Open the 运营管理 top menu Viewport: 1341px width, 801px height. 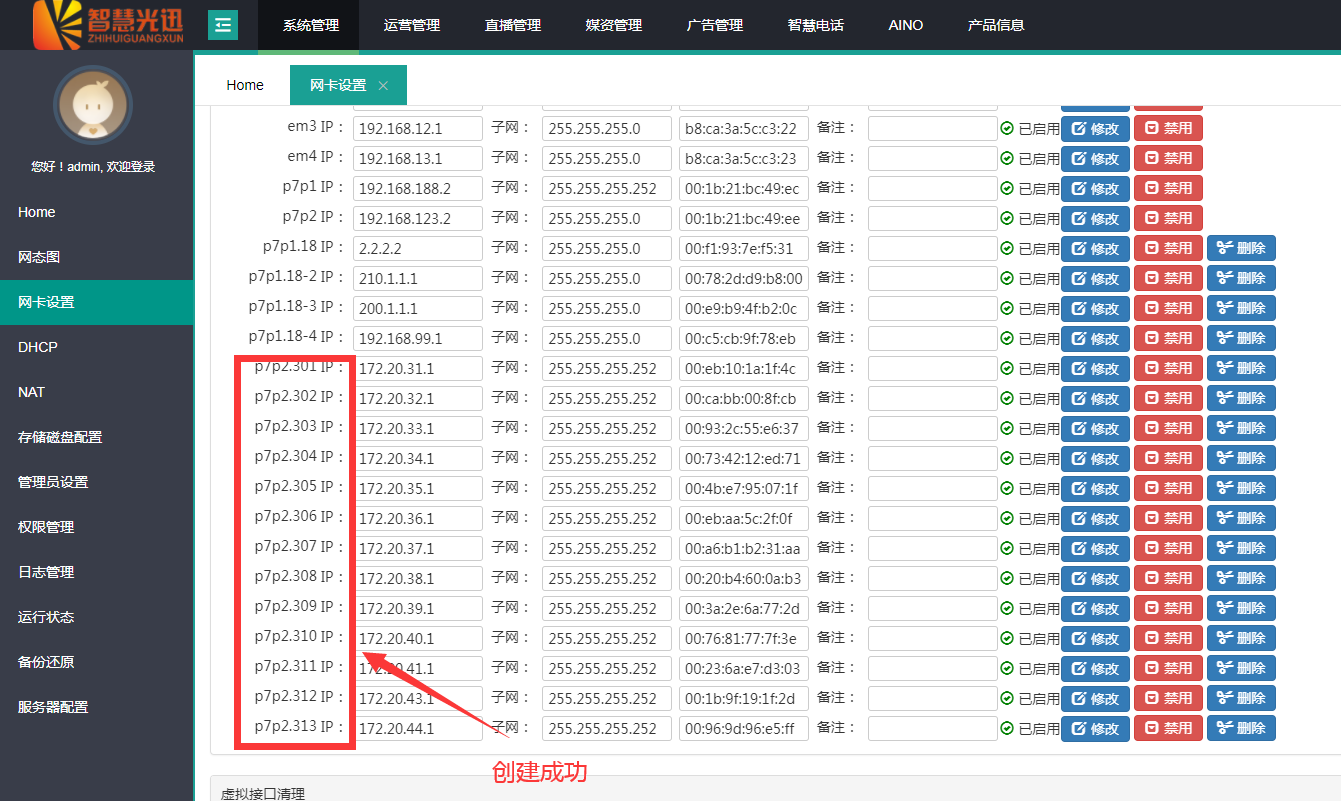[411, 25]
